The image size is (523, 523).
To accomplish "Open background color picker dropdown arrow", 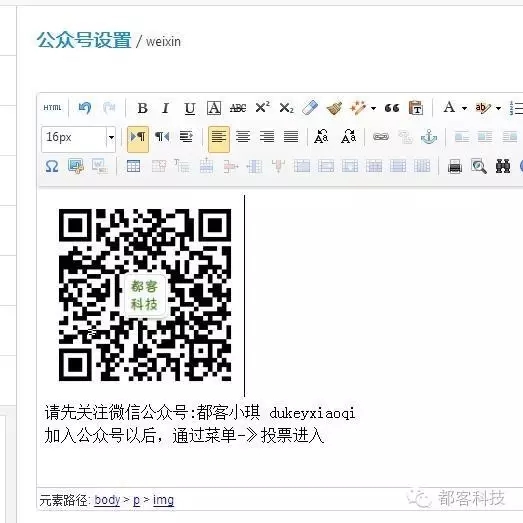I will [x=498, y=108].
